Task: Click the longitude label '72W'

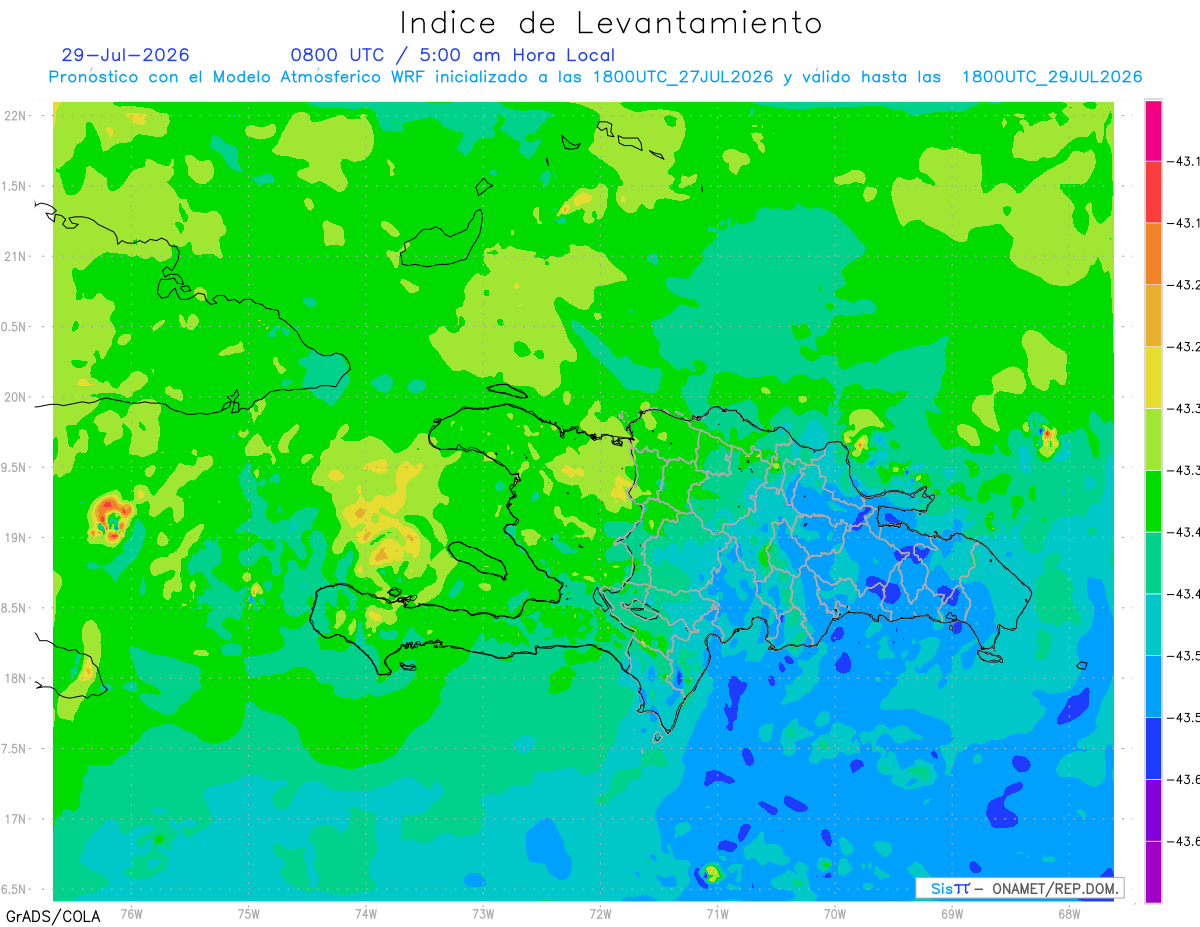Action: click(600, 913)
